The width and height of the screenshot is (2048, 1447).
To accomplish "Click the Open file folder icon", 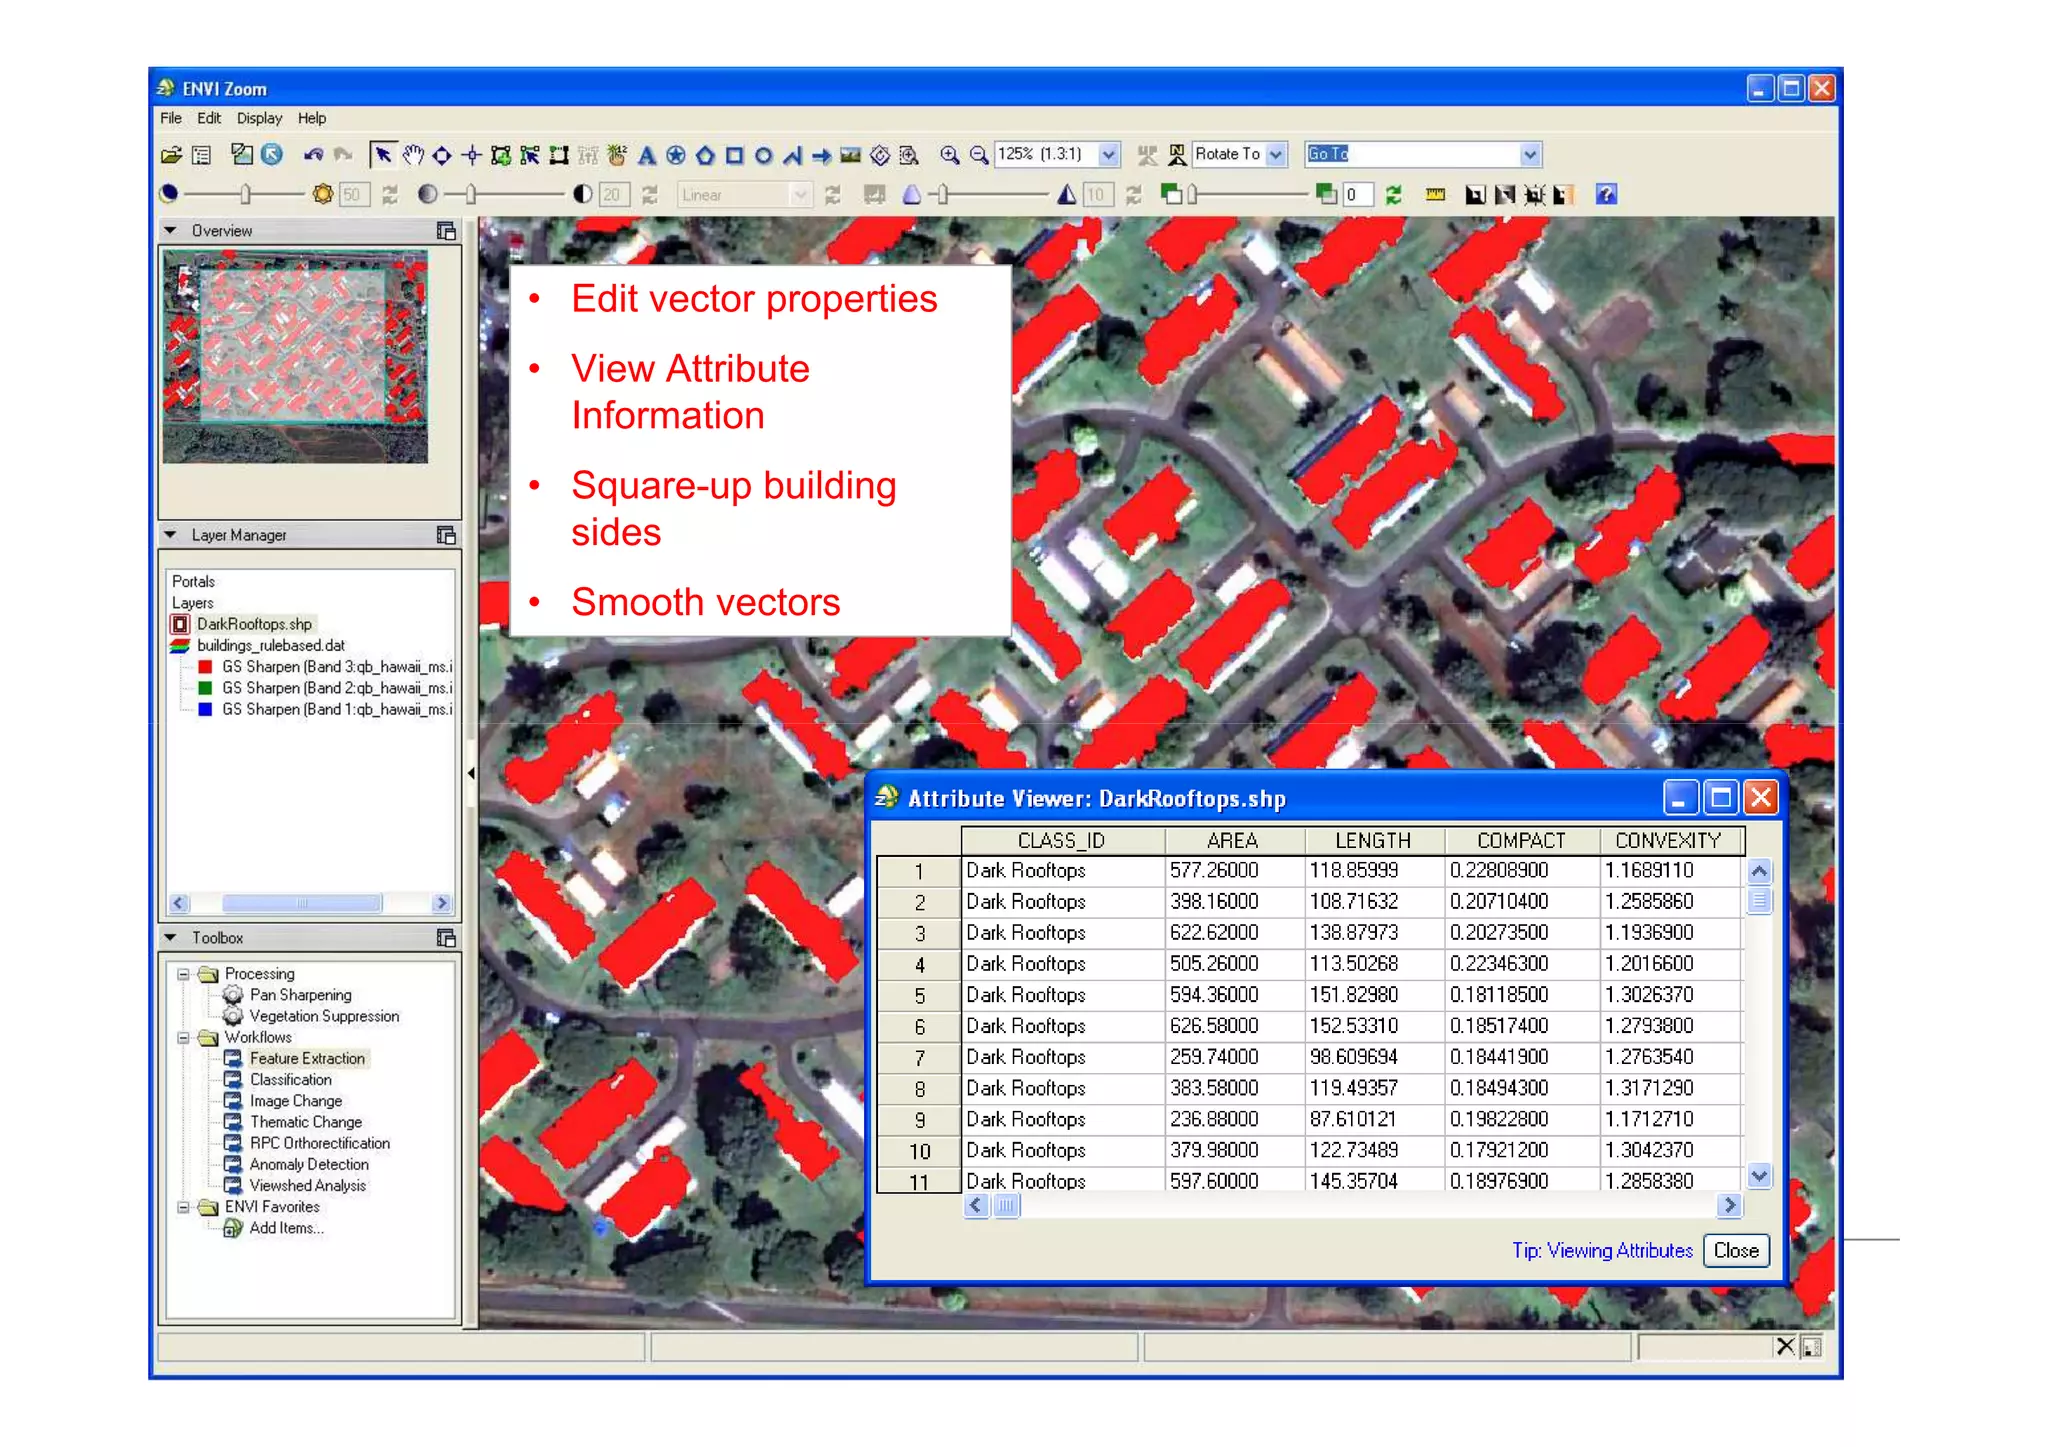I will 171,155.
